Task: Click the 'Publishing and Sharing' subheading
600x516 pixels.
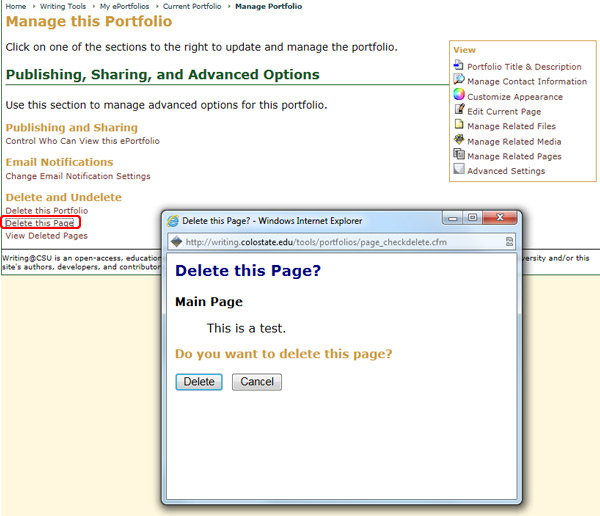Action: [72, 127]
